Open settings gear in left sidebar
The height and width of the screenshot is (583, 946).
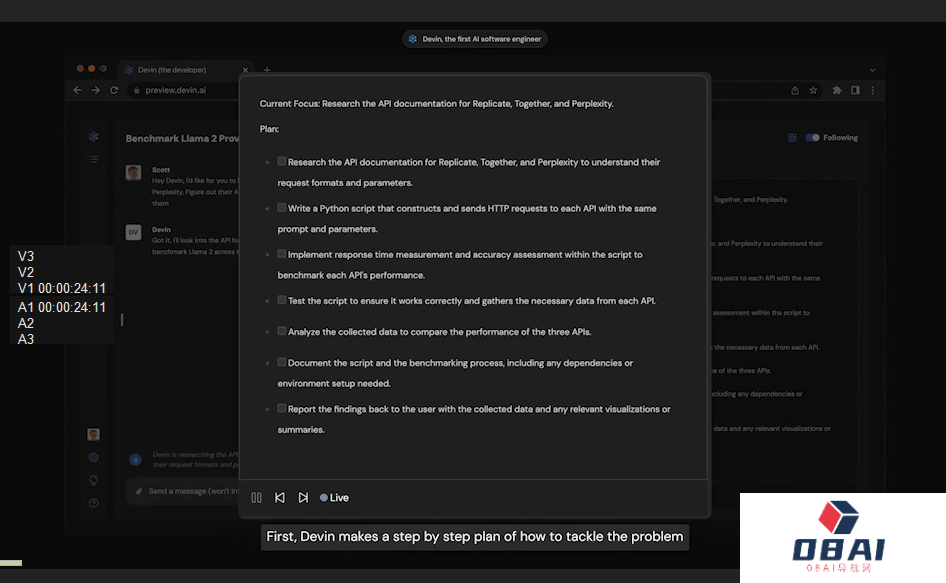(93, 457)
